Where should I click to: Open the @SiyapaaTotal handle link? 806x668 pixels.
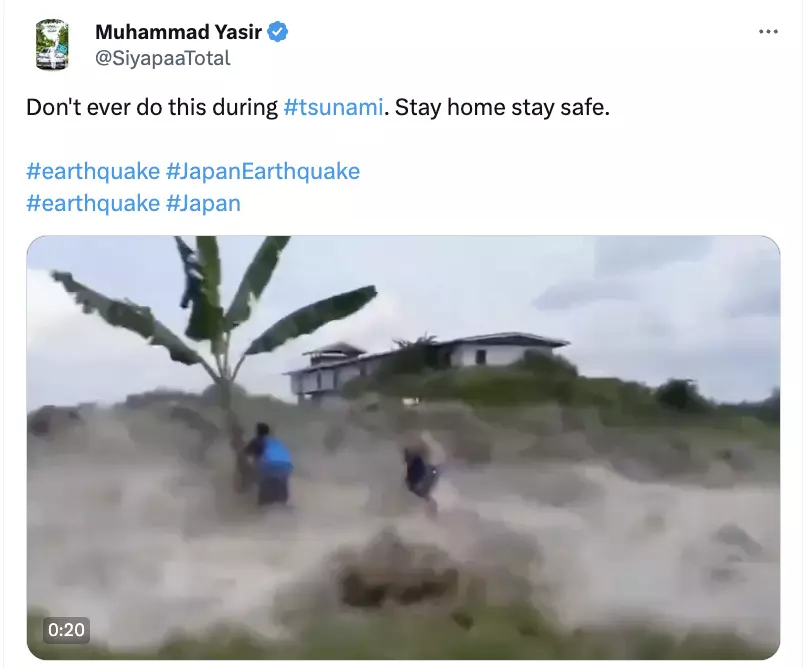pyautogui.click(x=163, y=58)
